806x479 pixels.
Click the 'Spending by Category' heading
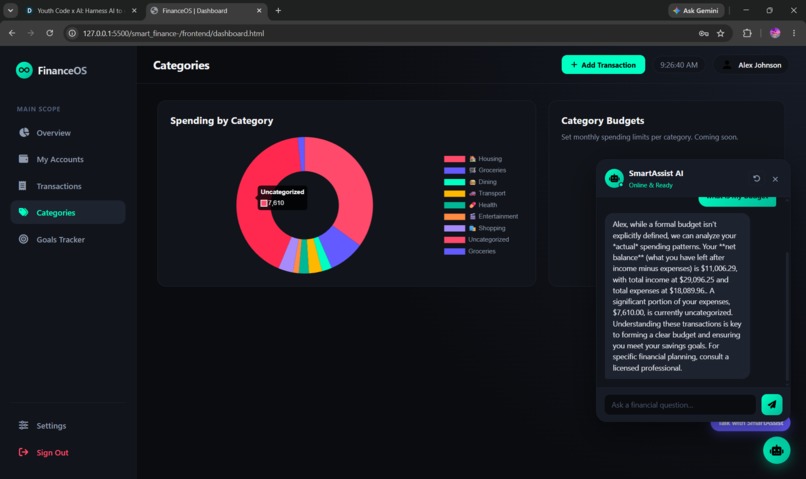222,121
